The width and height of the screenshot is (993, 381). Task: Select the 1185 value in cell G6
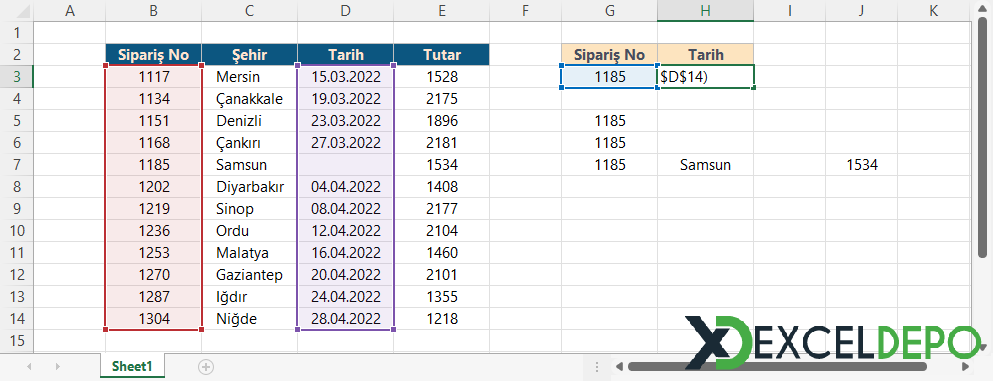pos(609,142)
